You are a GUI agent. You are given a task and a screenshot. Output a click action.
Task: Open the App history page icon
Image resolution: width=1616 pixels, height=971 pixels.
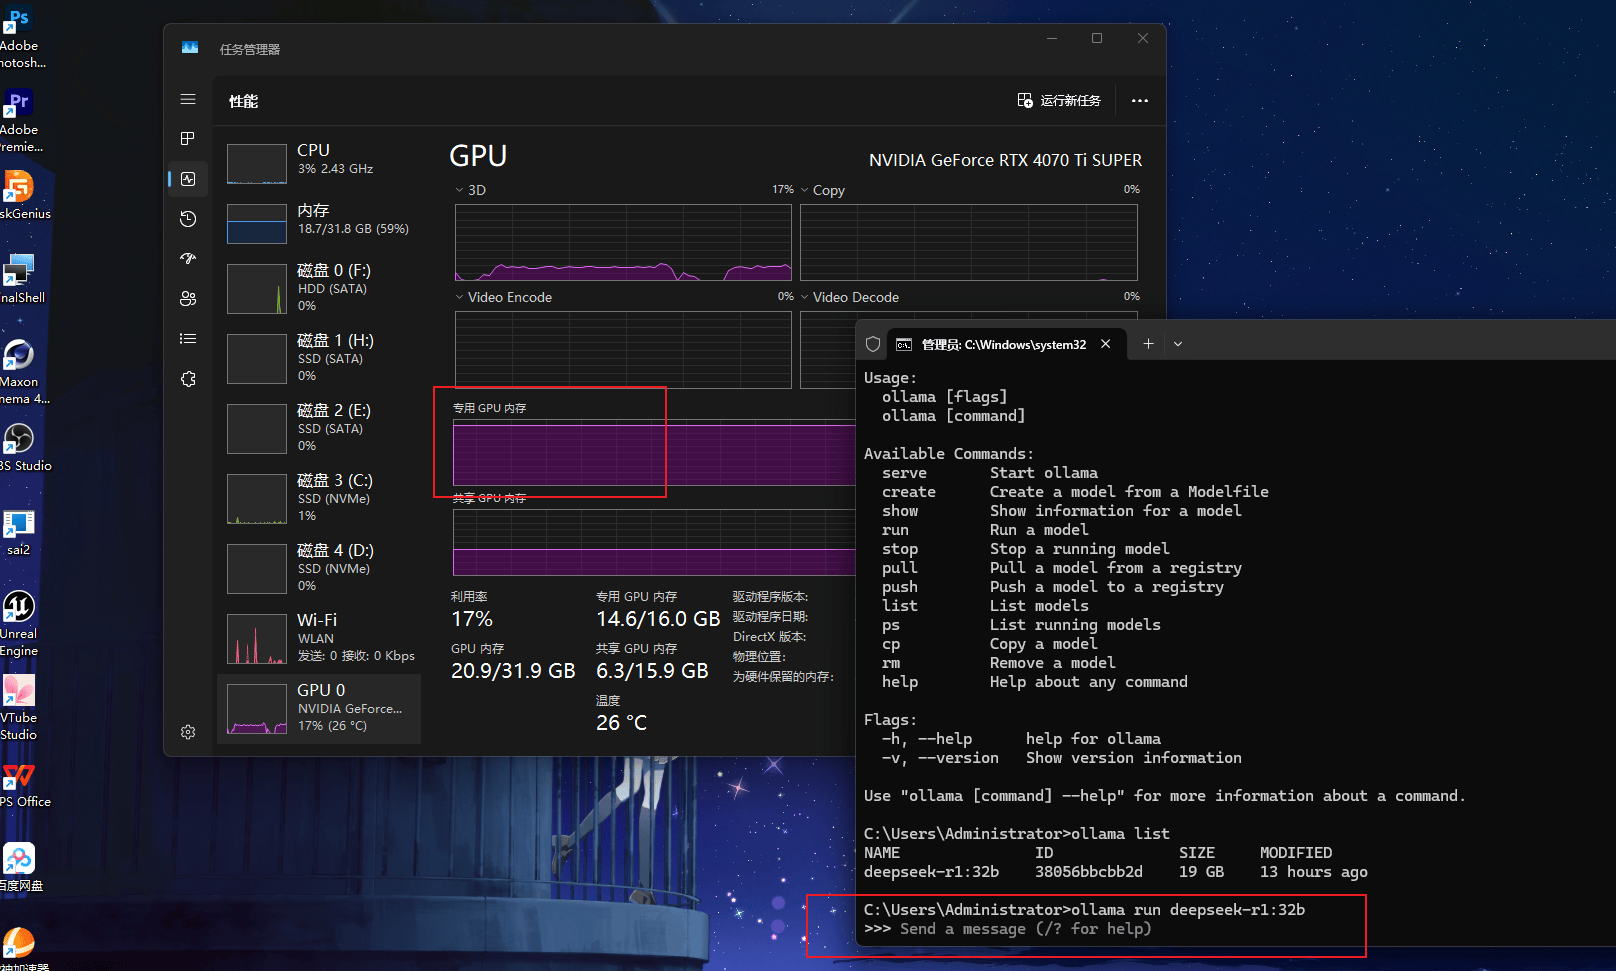click(x=188, y=219)
